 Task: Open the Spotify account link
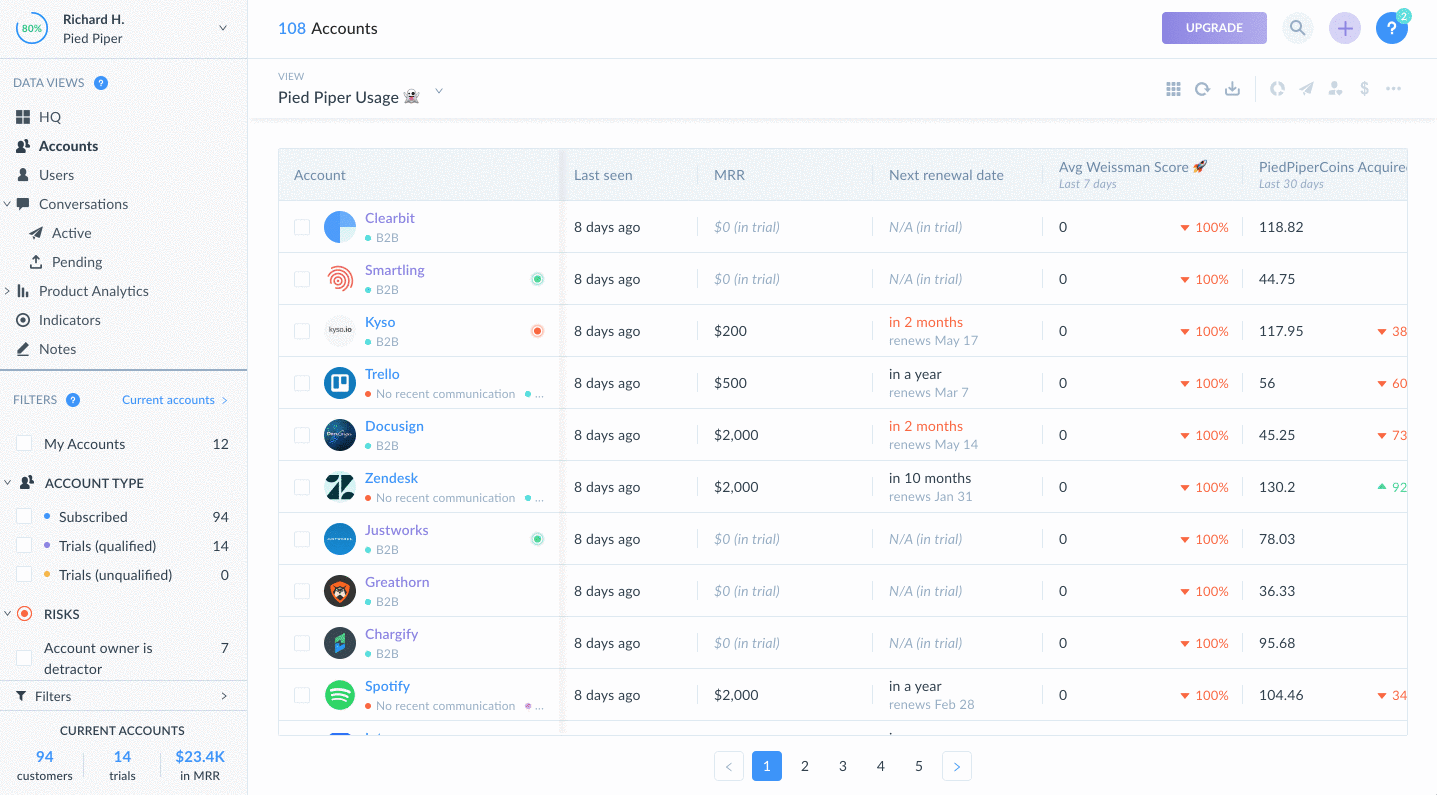pyautogui.click(x=387, y=686)
